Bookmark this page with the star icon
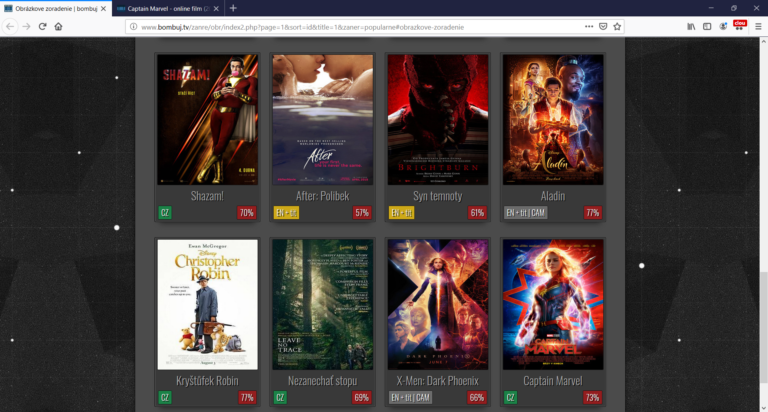The height and width of the screenshot is (412, 768). tap(617, 26)
